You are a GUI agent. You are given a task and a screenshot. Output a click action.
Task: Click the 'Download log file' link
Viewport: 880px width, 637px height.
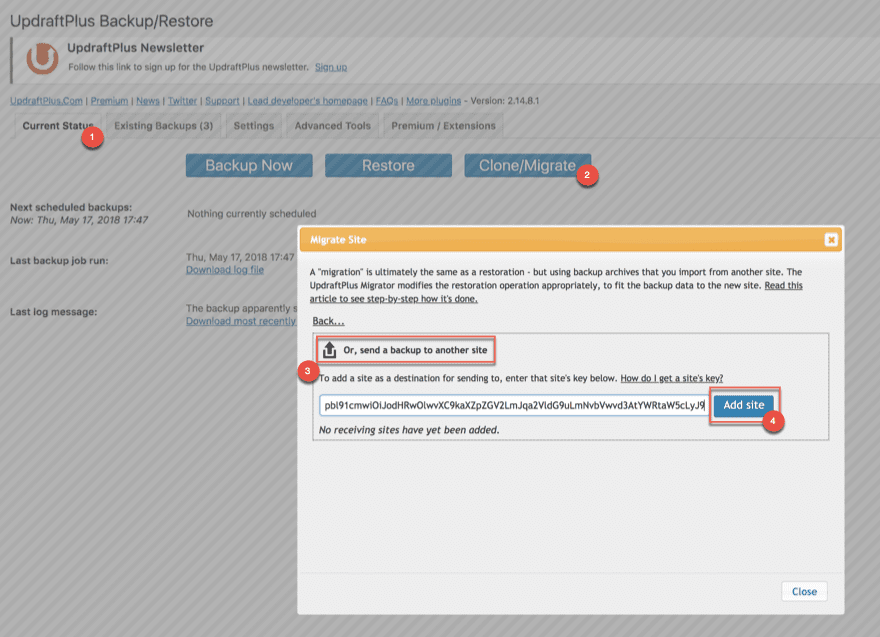(222, 270)
